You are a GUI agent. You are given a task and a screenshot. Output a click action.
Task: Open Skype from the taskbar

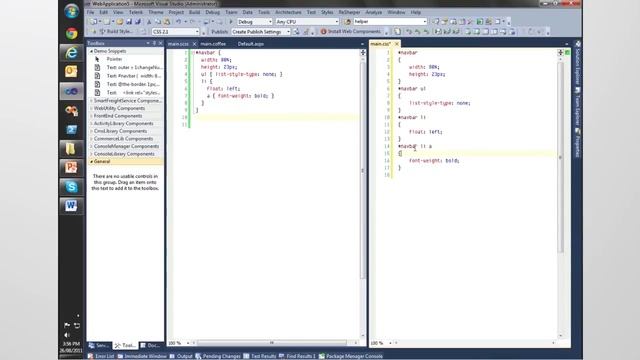pyautogui.click(x=71, y=187)
